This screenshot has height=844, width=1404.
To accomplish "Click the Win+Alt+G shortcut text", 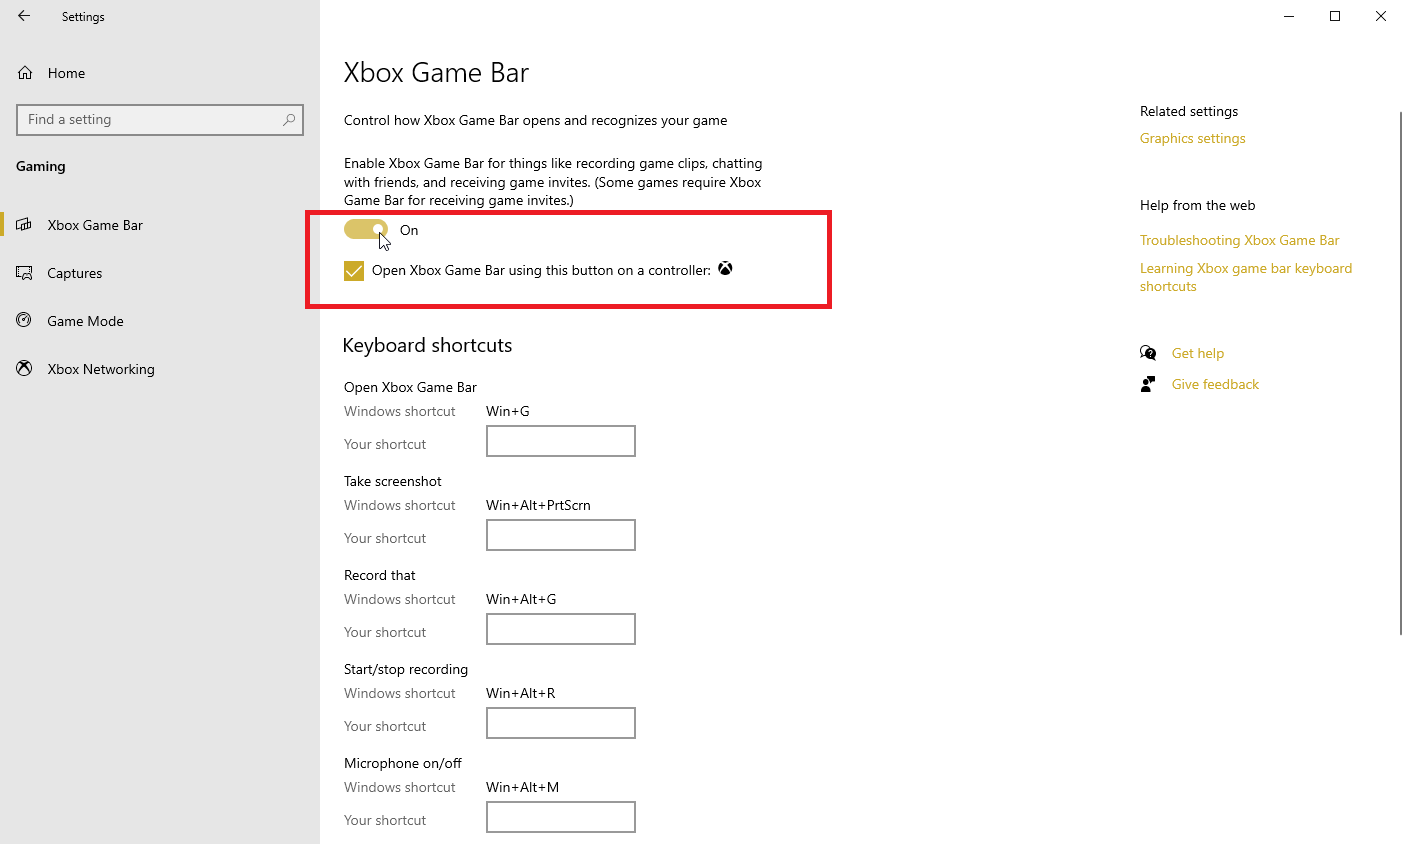I will click(x=521, y=599).
